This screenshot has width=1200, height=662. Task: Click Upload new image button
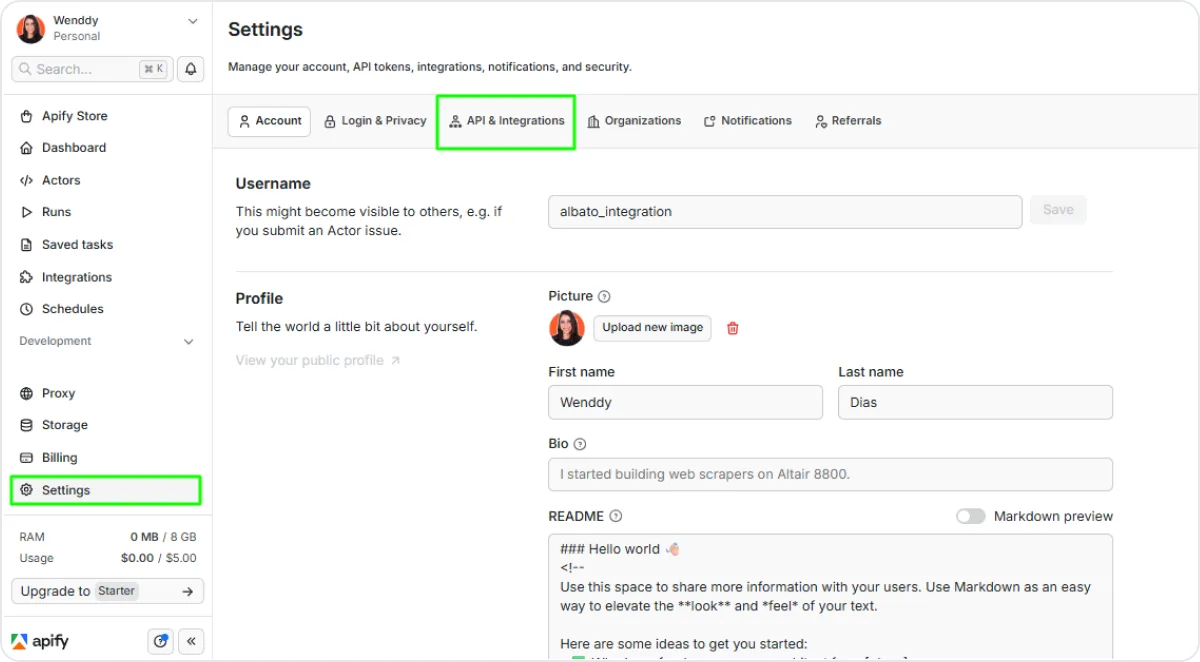tap(652, 328)
